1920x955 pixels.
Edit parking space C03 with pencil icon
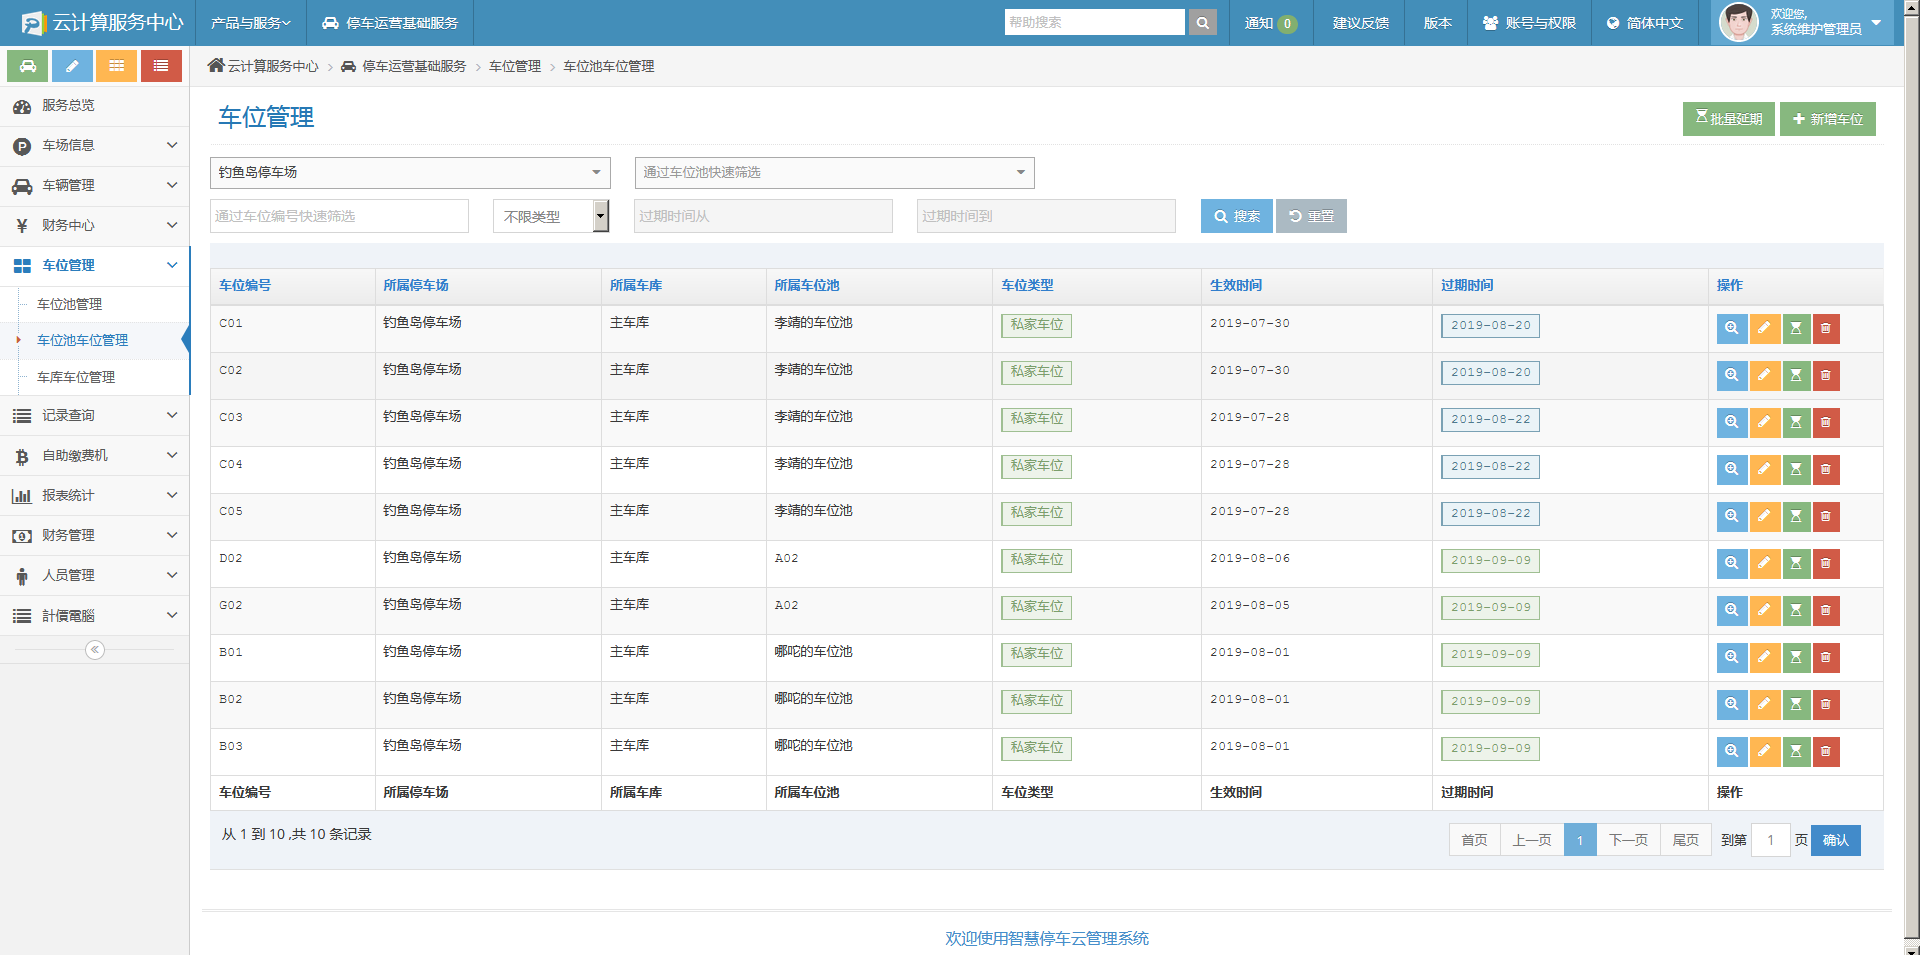coord(1764,422)
